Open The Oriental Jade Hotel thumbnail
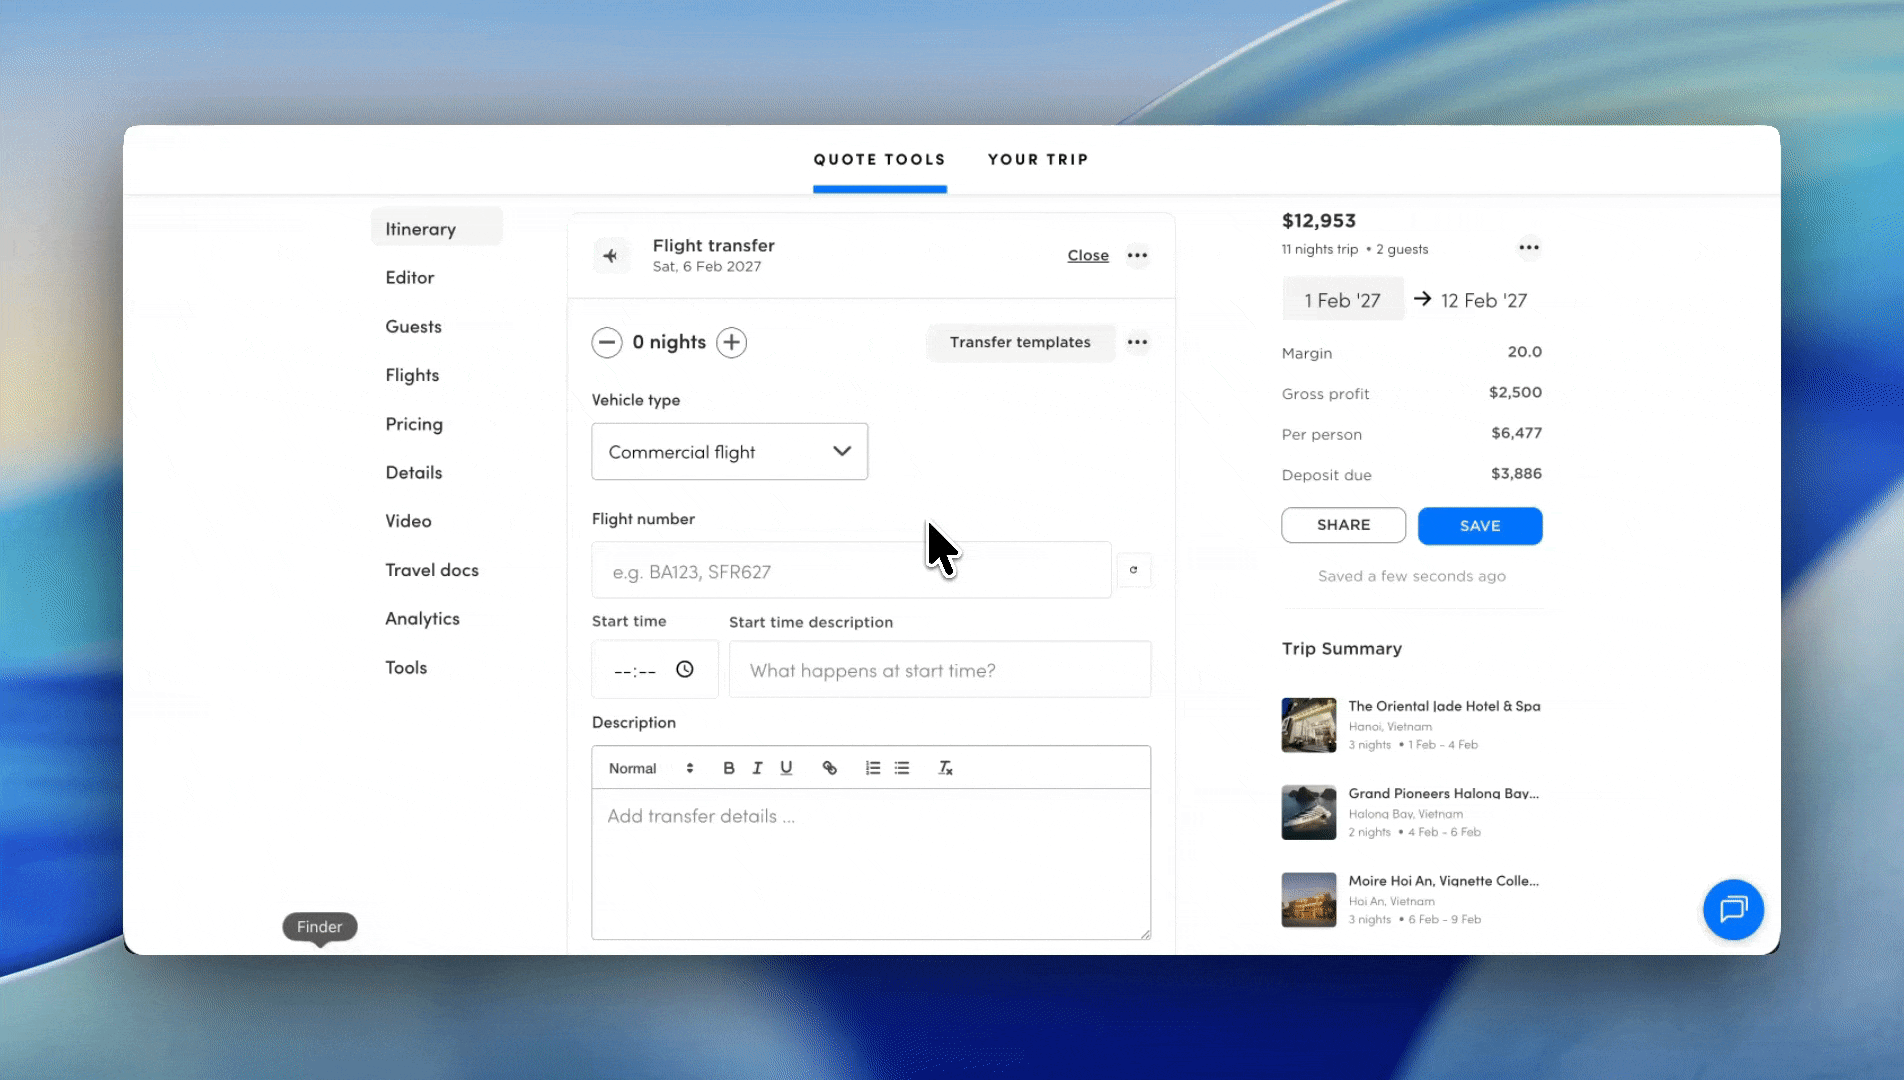The image size is (1904, 1080). pyautogui.click(x=1307, y=724)
